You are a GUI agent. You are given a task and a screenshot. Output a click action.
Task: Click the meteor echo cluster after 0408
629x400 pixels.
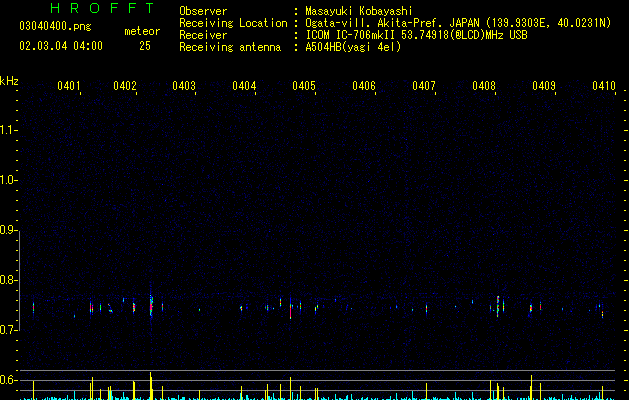(x=498, y=306)
